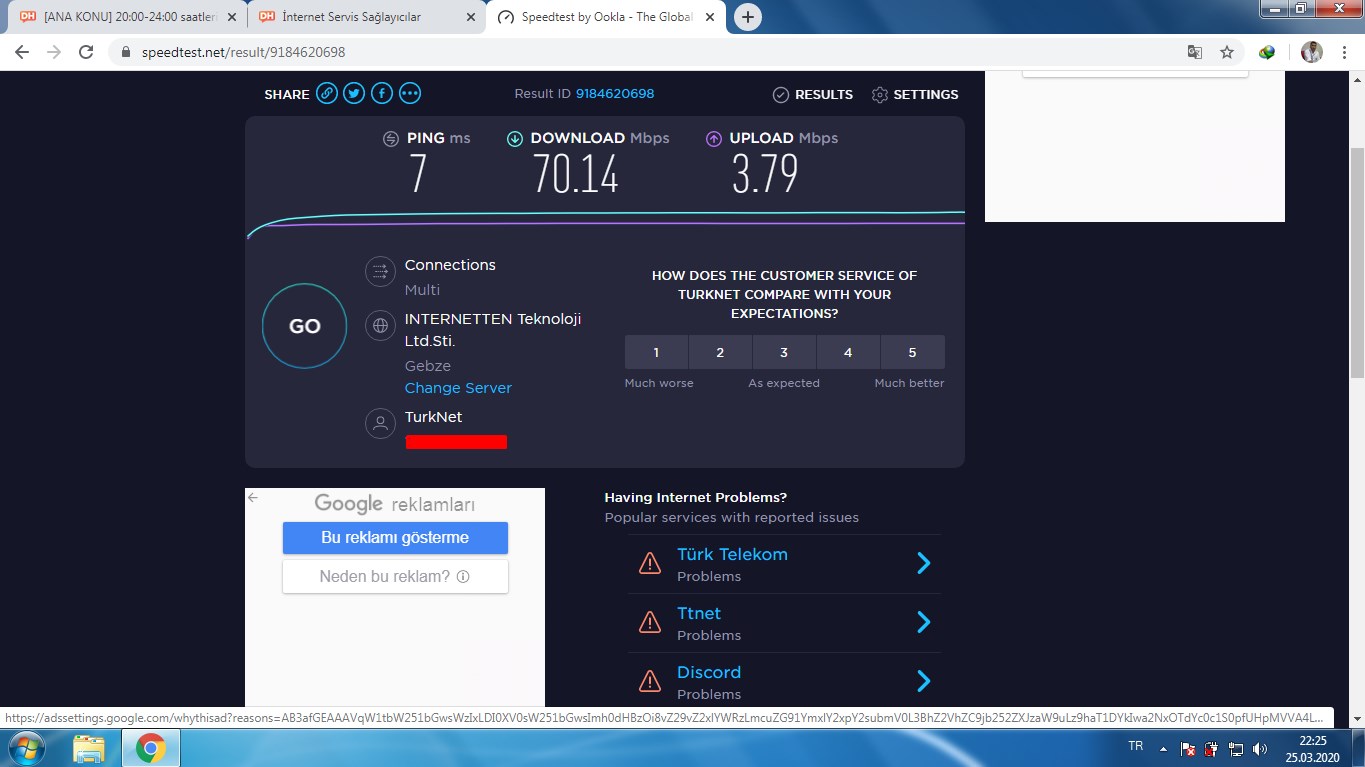Image resolution: width=1365 pixels, height=767 pixels.
Task: Click the Discord warning triangle icon
Action: tap(650, 682)
